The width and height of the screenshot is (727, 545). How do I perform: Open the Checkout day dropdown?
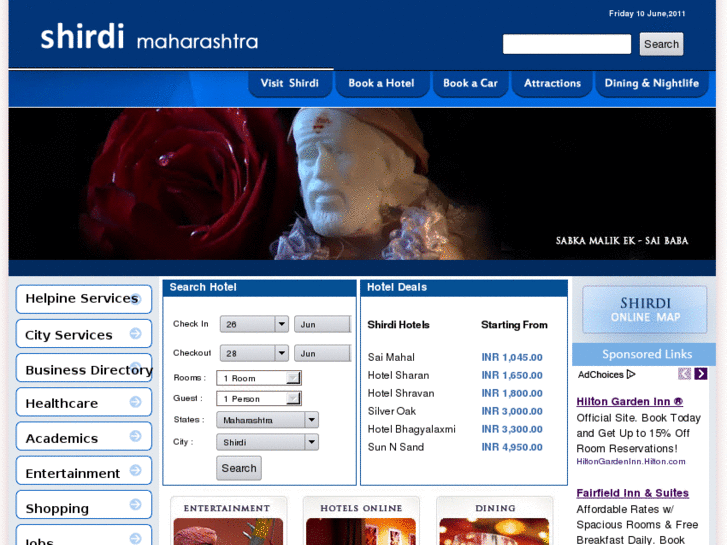click(254, 353)
